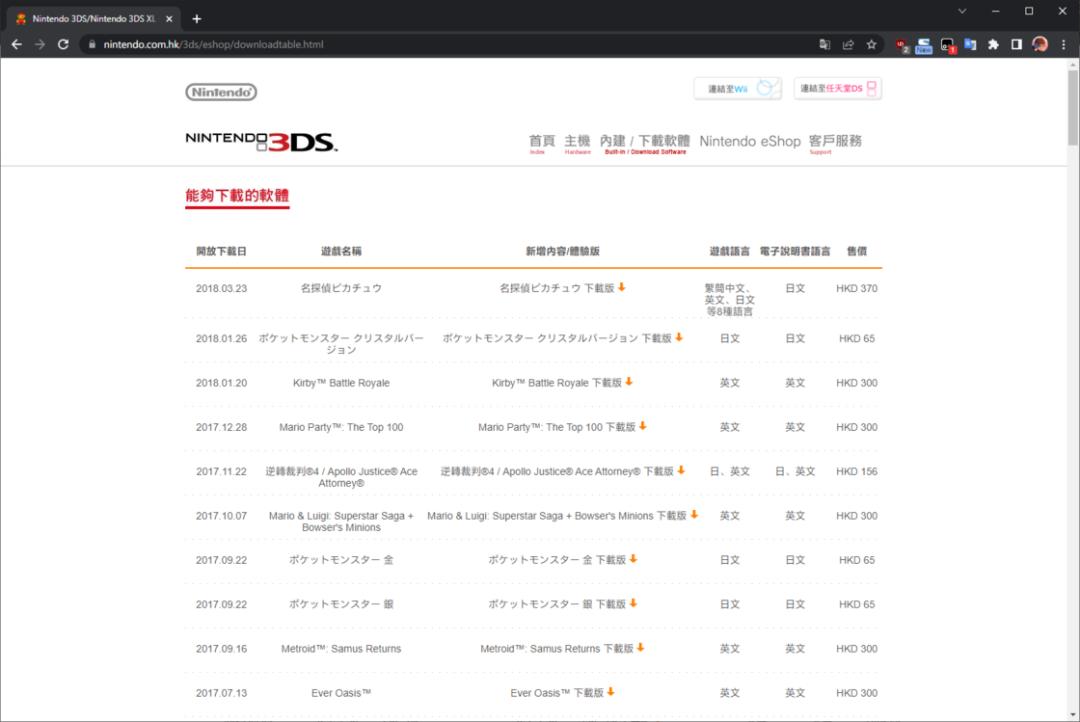This screenshot has height=722, width=1080.
Task: Open the Nintendo eShop menu item
Action: click(750, 141)
